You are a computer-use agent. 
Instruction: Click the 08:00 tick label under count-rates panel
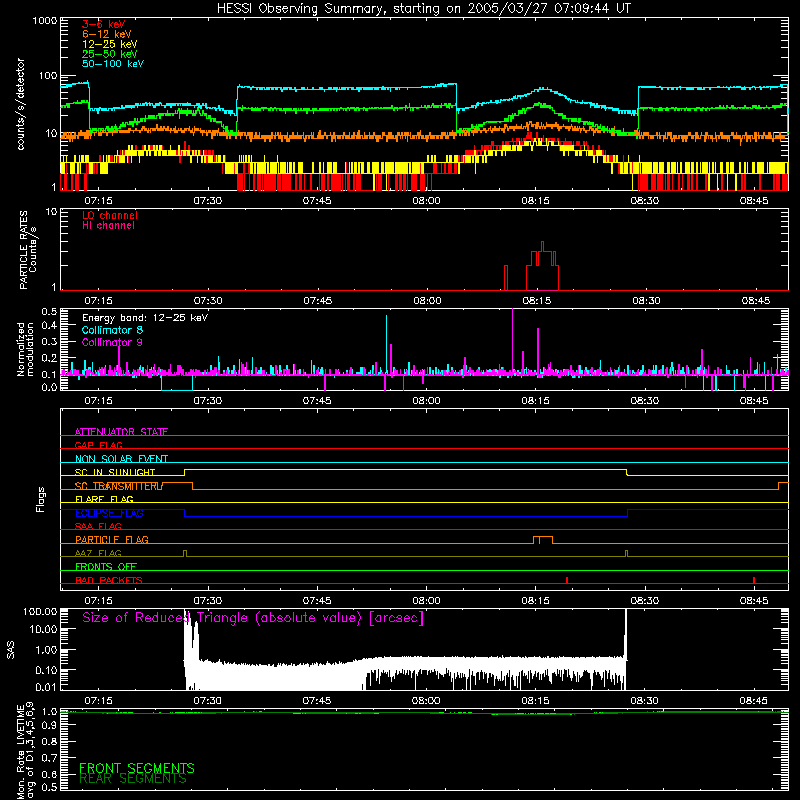point(427,201)
